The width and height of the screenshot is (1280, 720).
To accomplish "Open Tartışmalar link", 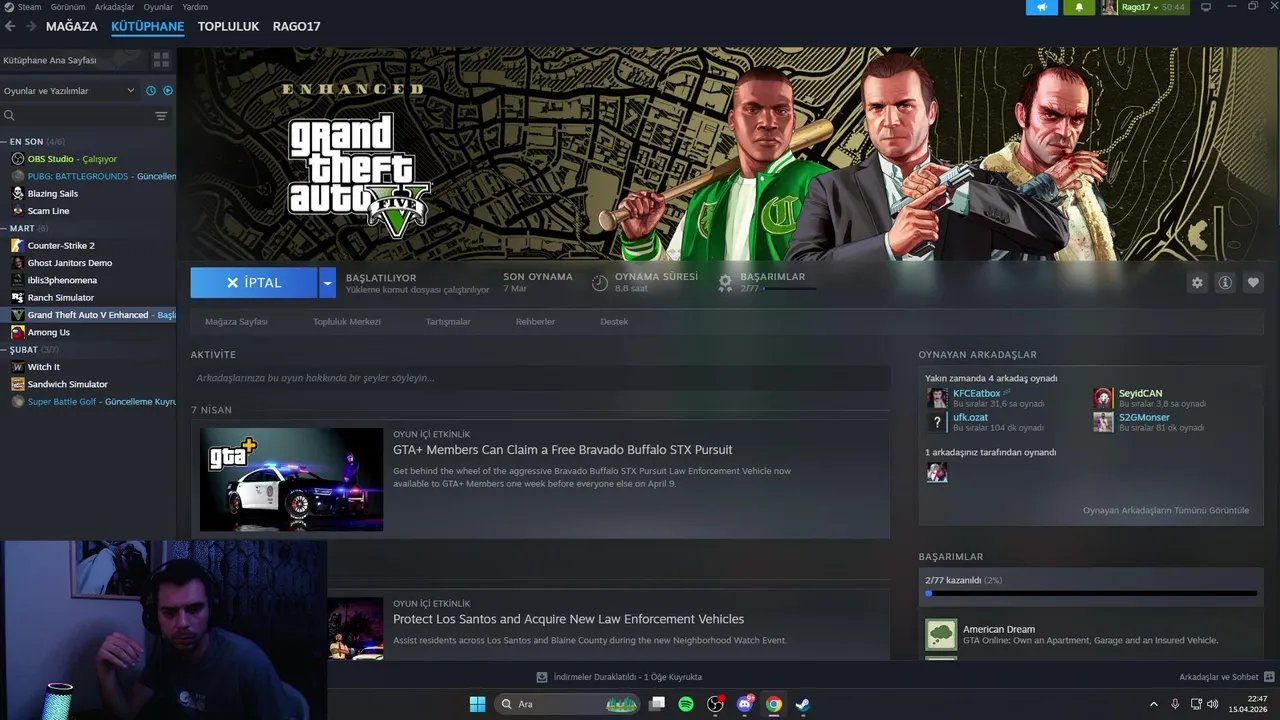I will [448, 322].
